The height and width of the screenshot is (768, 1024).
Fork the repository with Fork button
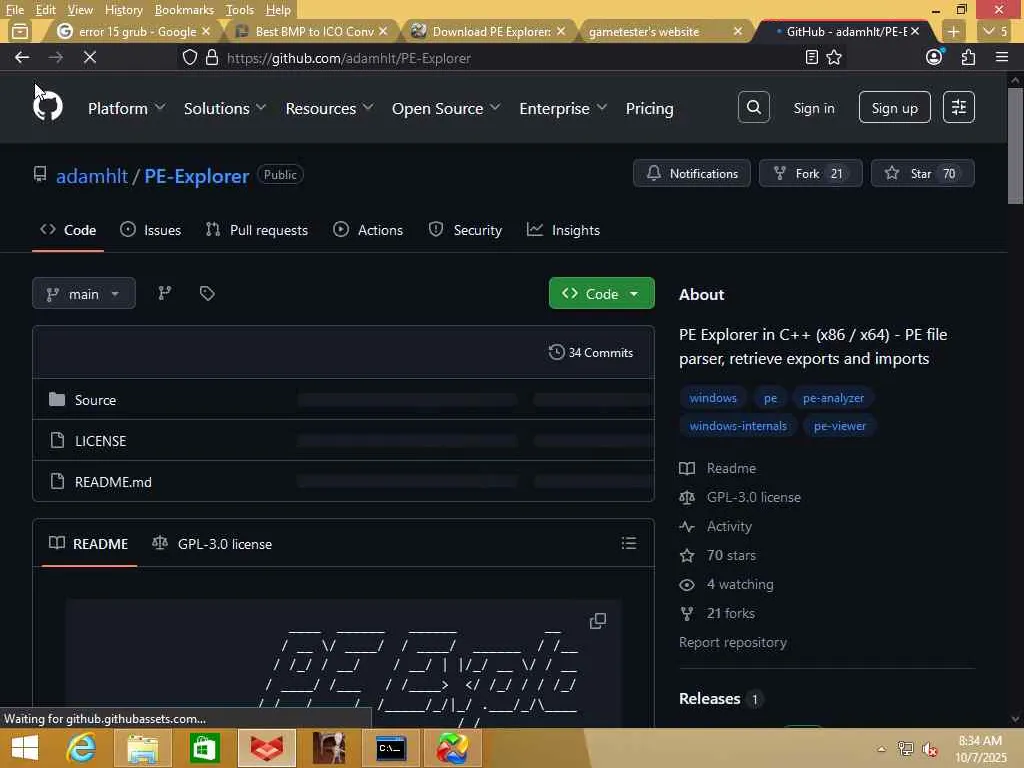click(810, 173)
